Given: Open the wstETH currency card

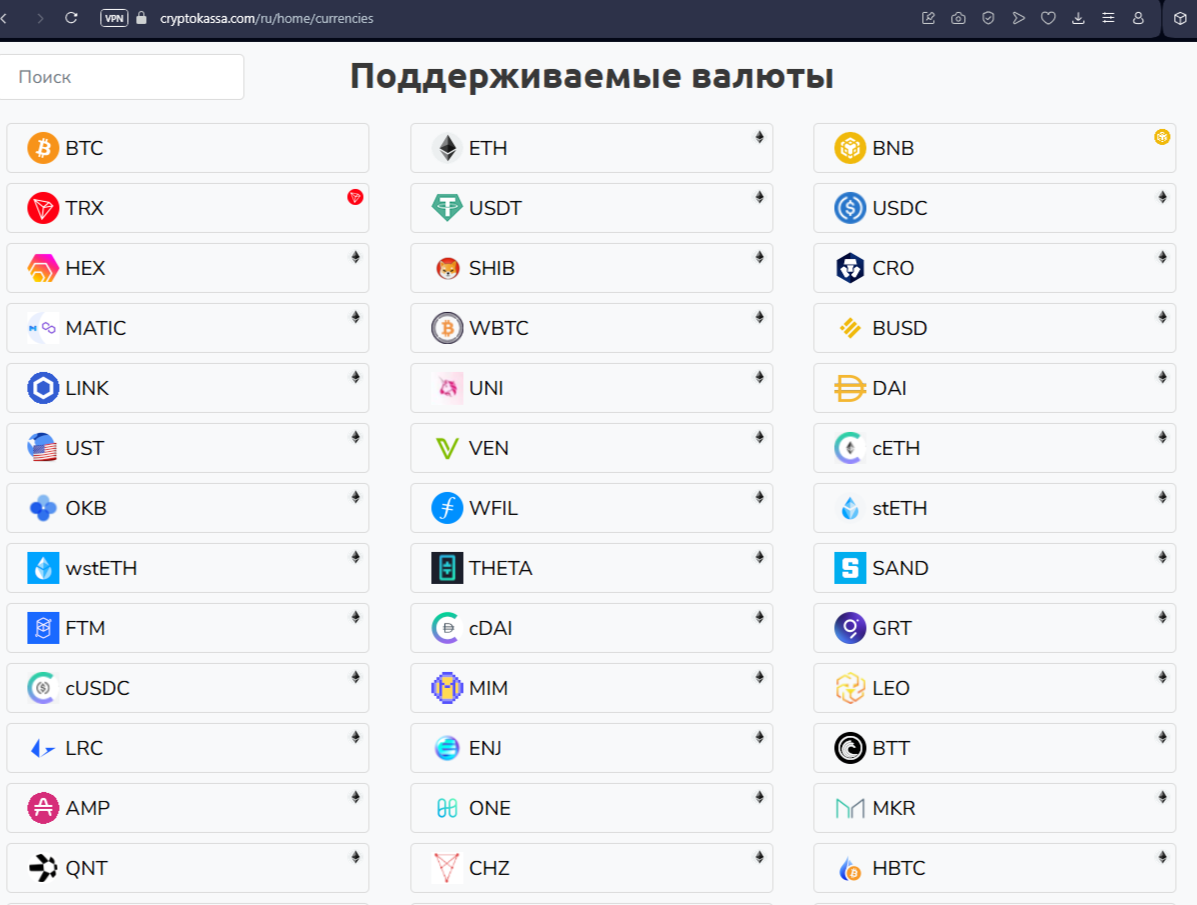Looking at the screenshot, I should [x=188, y=568].
